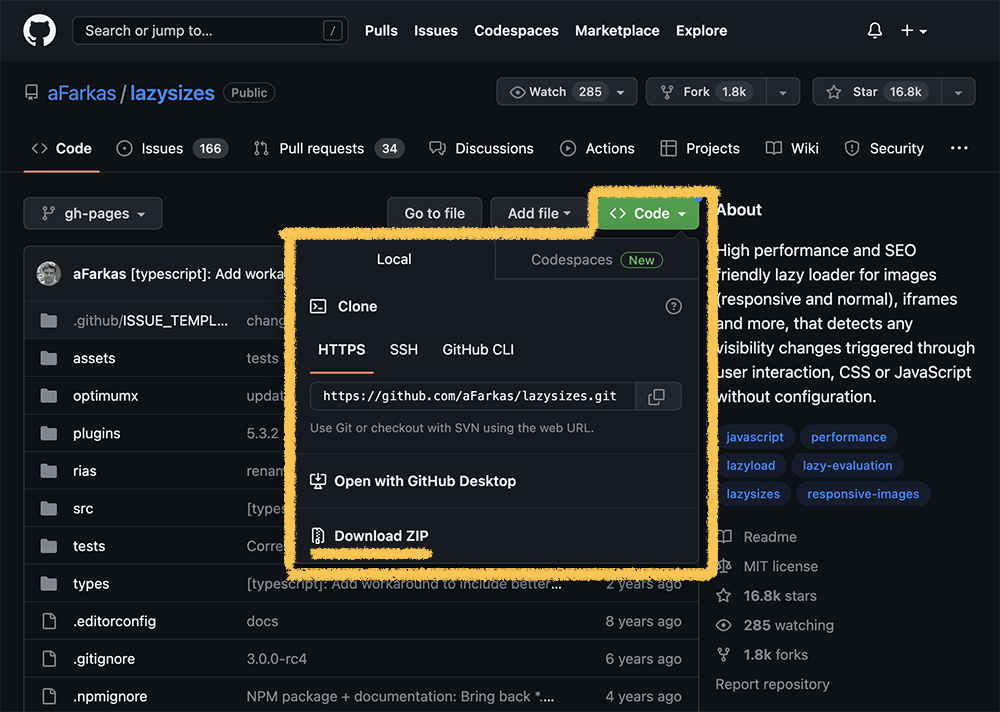The height and width of the screenshot is (712, 1000).
Task: Open the Actions tab
Action: click(x=597, y=149)
